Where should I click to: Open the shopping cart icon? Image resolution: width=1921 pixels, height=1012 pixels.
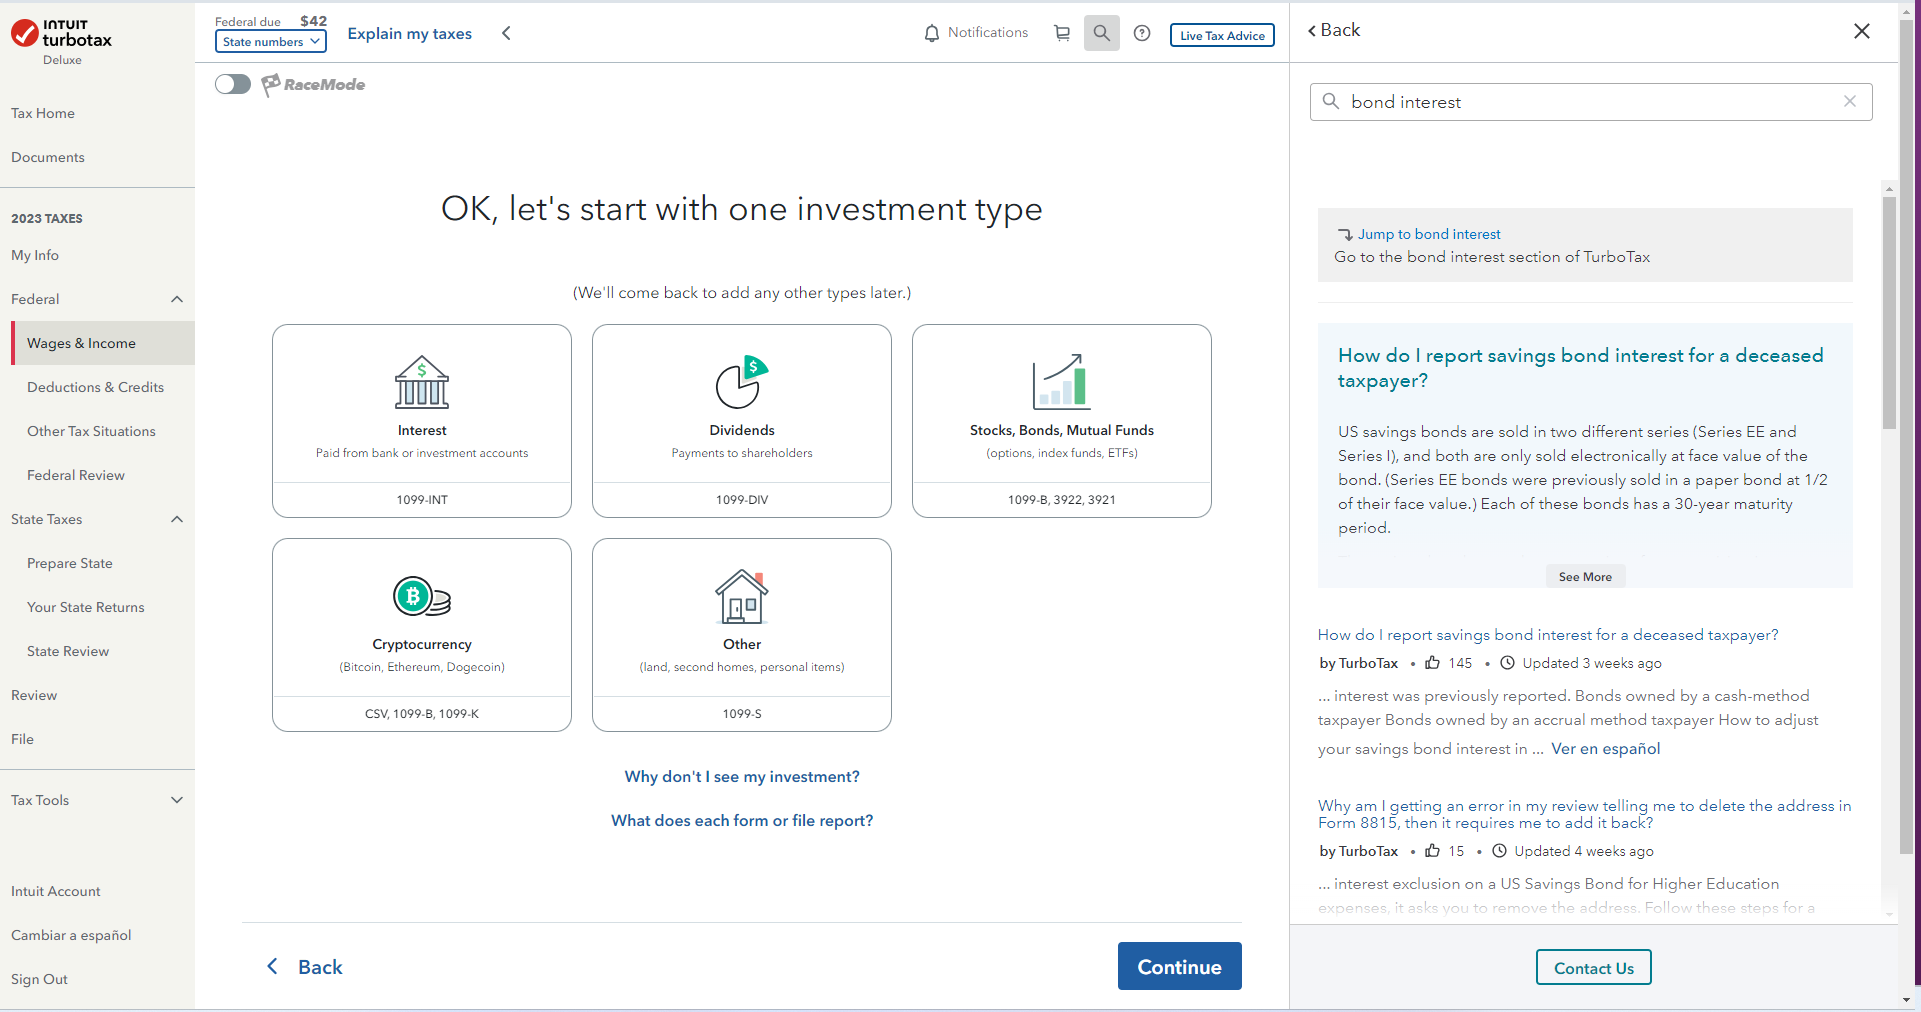pos(1062,33)
